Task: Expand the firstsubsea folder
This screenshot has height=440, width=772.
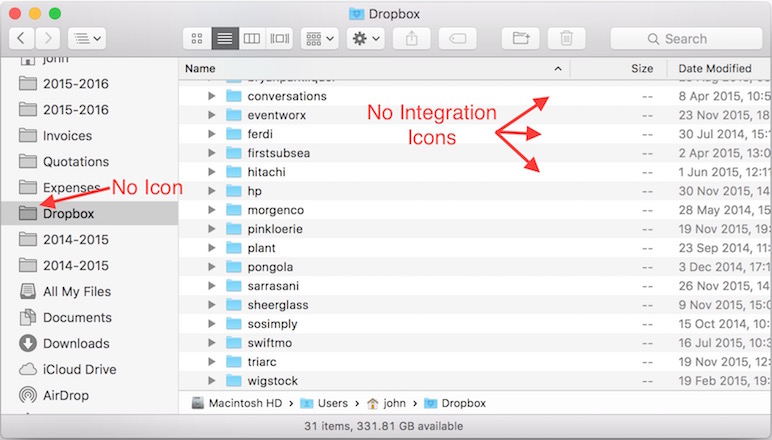Action: click(212, 153)
